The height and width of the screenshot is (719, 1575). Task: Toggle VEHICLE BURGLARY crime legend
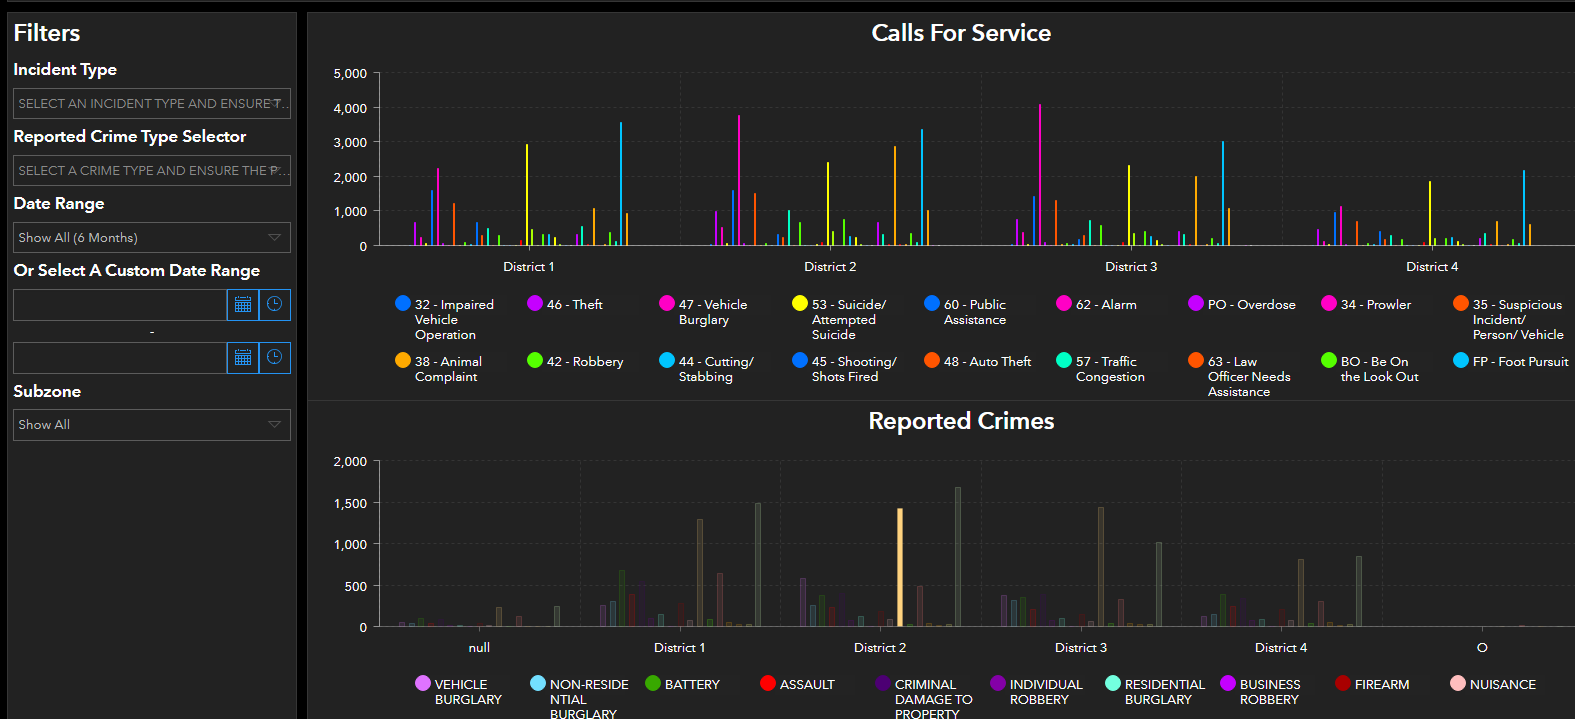tap(459, 691)
